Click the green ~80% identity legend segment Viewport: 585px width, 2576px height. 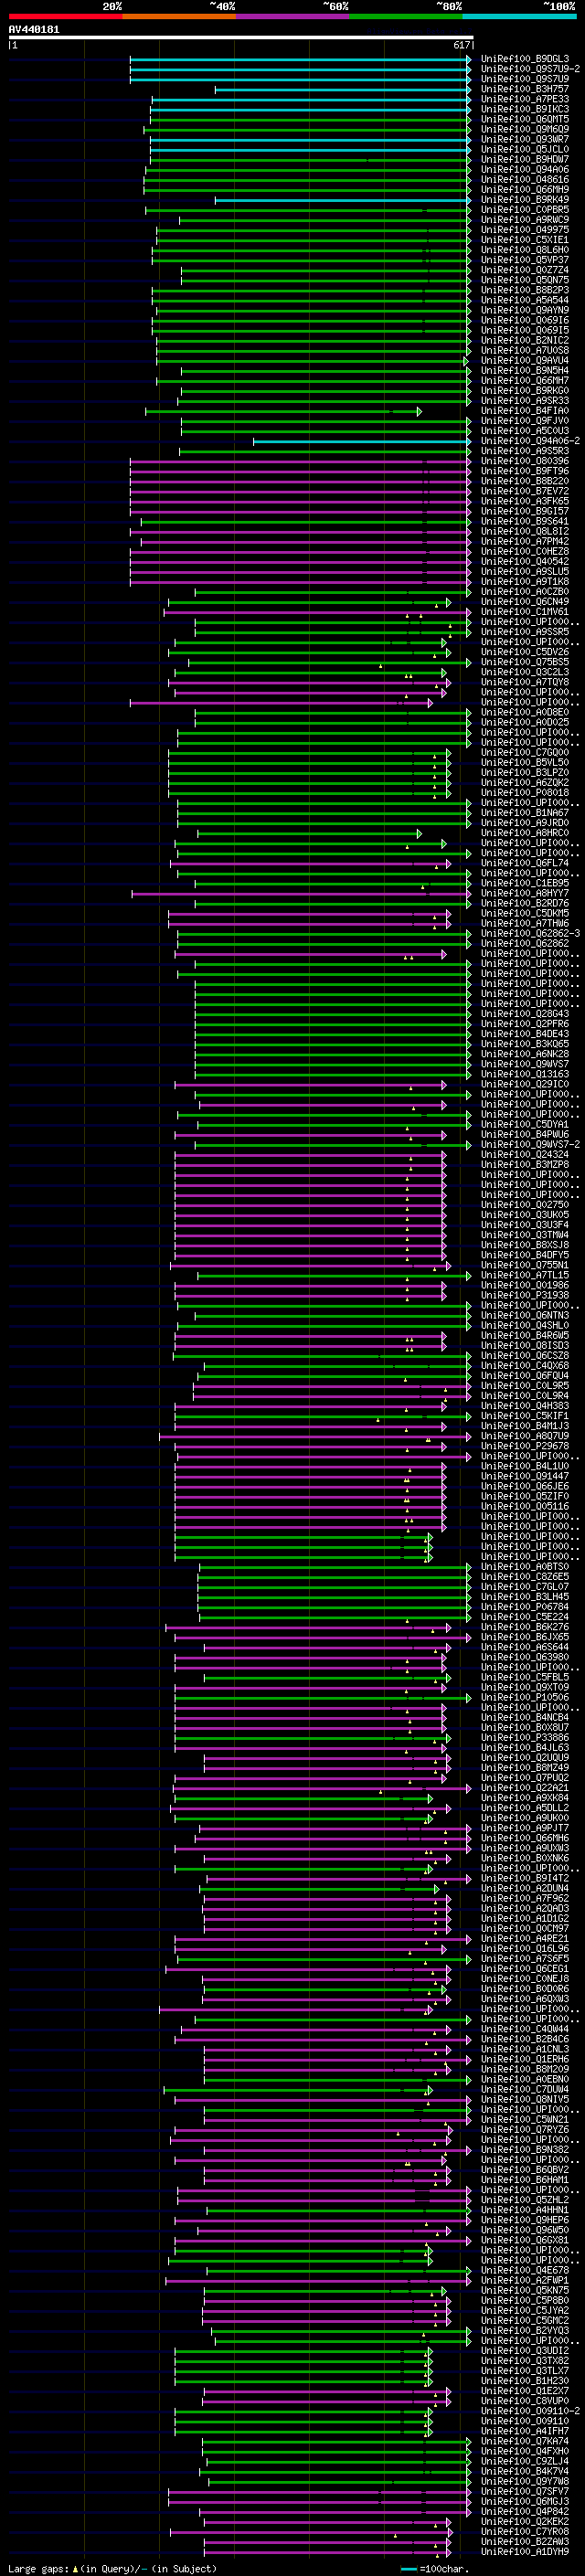(406, 16)
